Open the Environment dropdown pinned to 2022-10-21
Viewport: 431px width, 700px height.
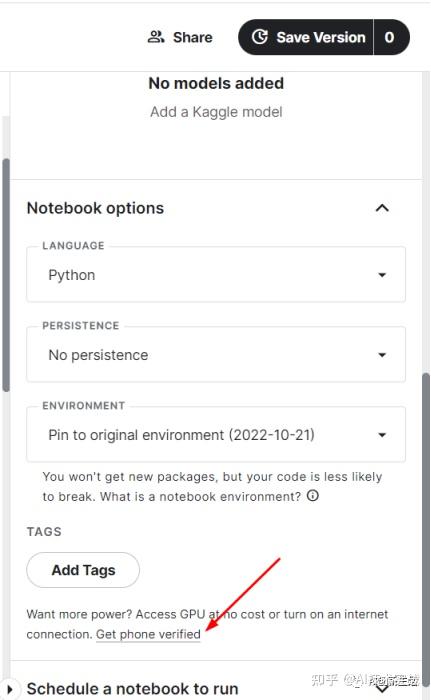(216, 434)
